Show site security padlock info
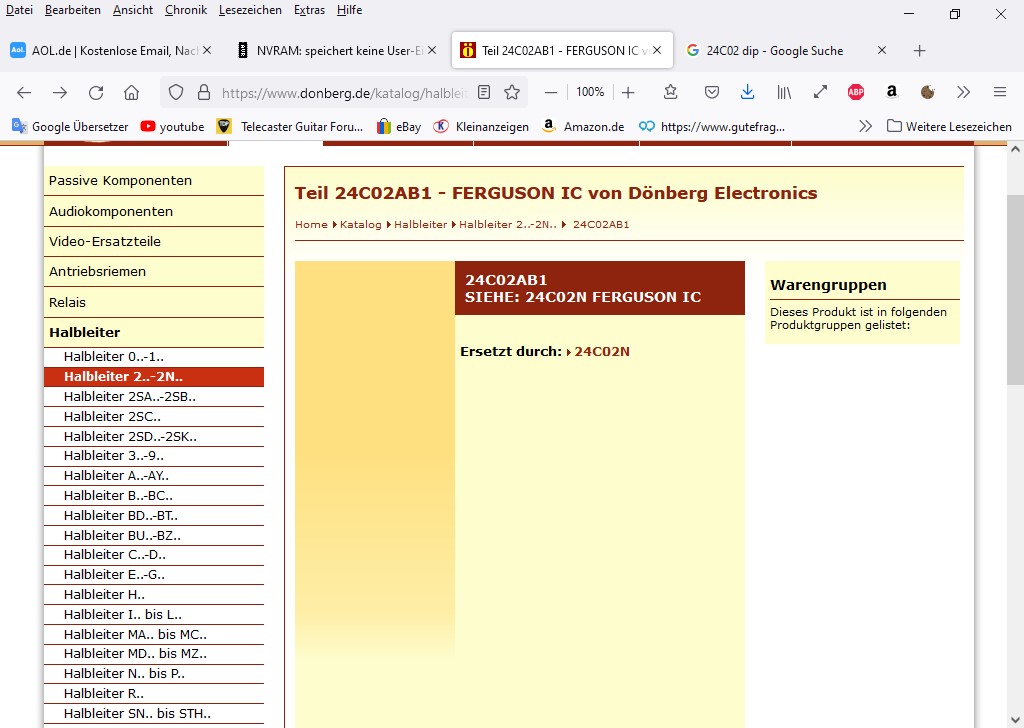The width and height of the screenshot is (1024, 728). tap(204, 92)
